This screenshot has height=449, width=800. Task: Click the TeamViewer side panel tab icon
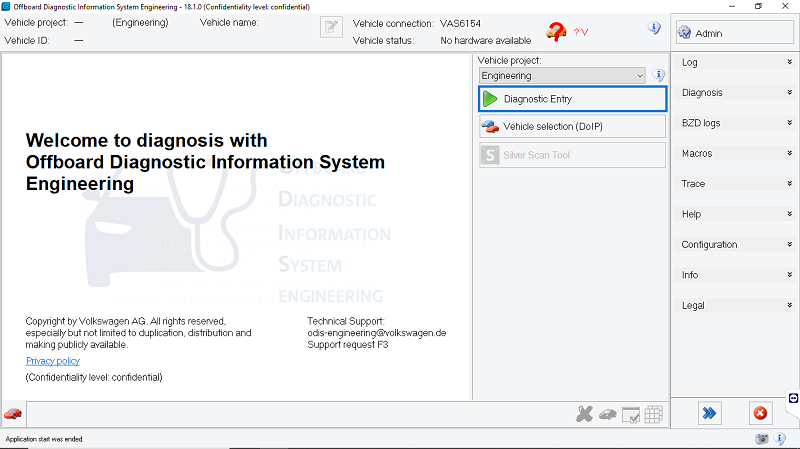click(793, 398)
